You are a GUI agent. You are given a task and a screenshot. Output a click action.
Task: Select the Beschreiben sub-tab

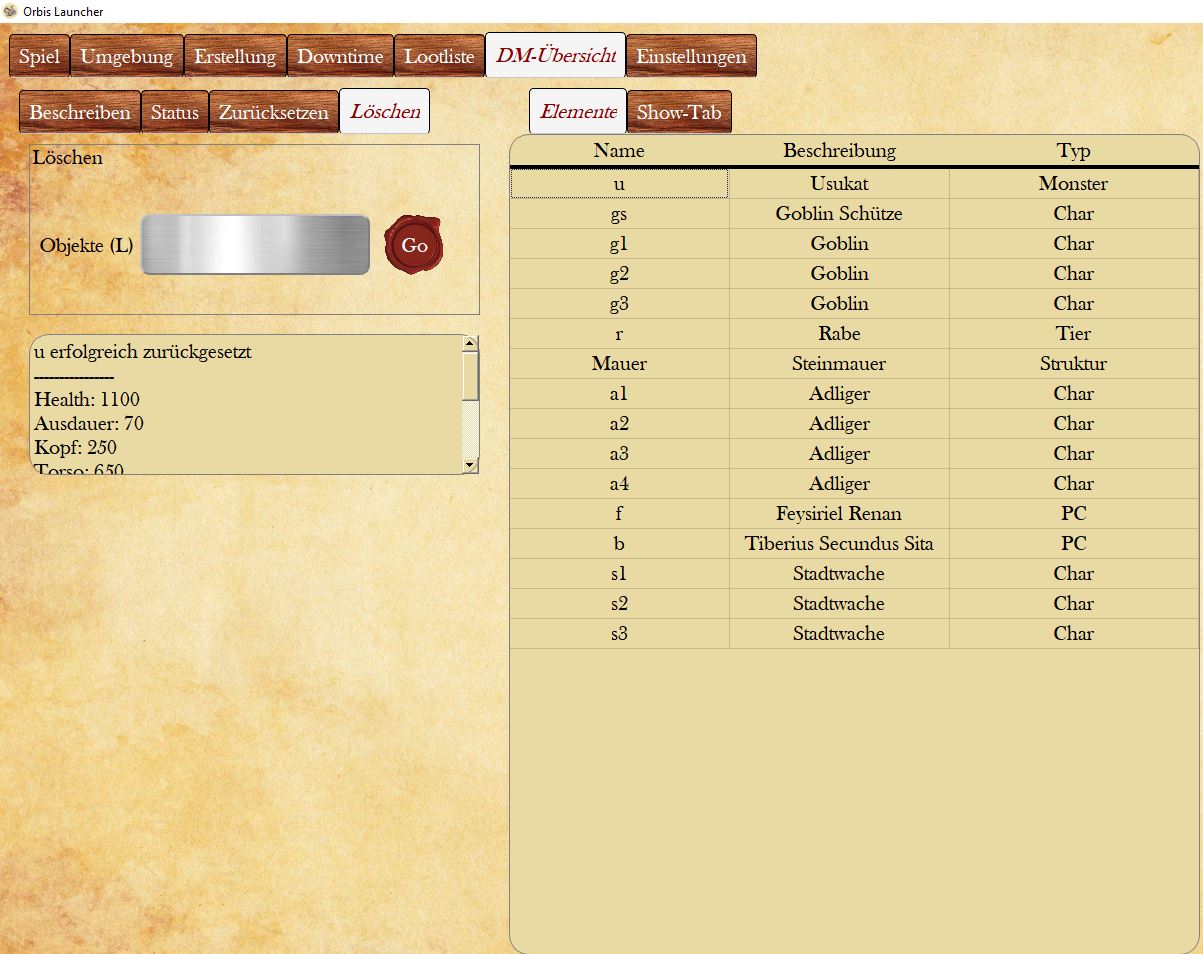80,112
